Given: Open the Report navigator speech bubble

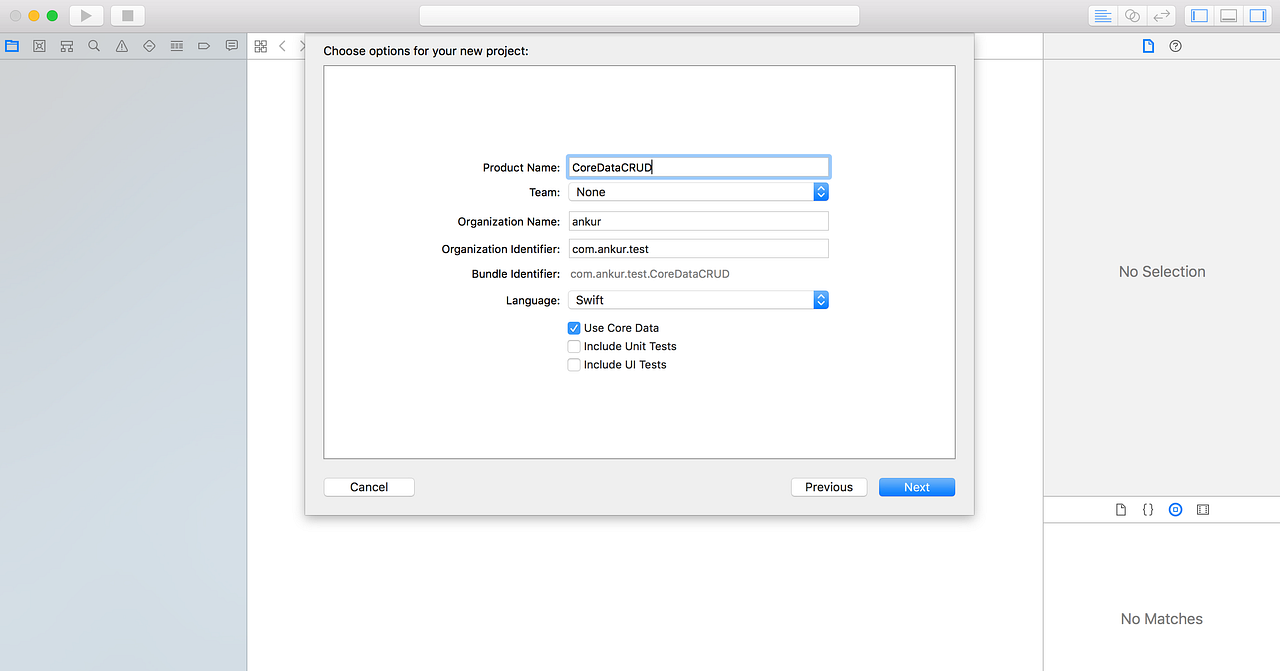Looking at the screenshot, I should 231,45.
